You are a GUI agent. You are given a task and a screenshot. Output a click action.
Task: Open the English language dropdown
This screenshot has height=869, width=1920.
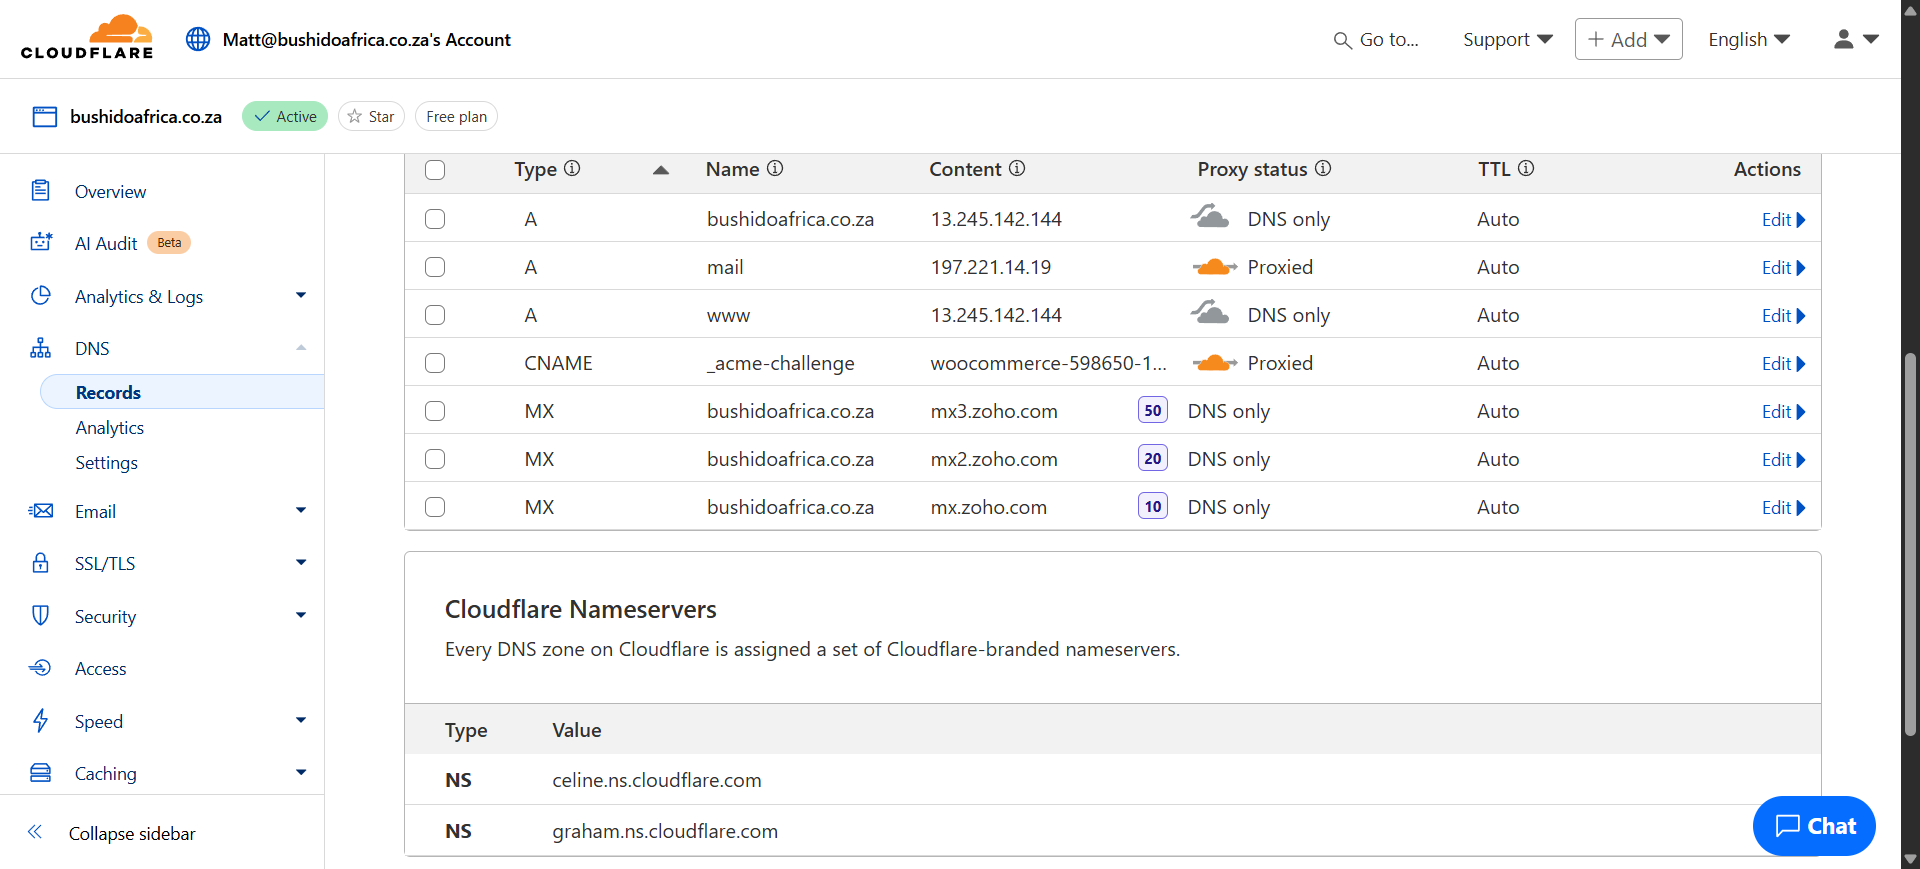coord(1748,39)
